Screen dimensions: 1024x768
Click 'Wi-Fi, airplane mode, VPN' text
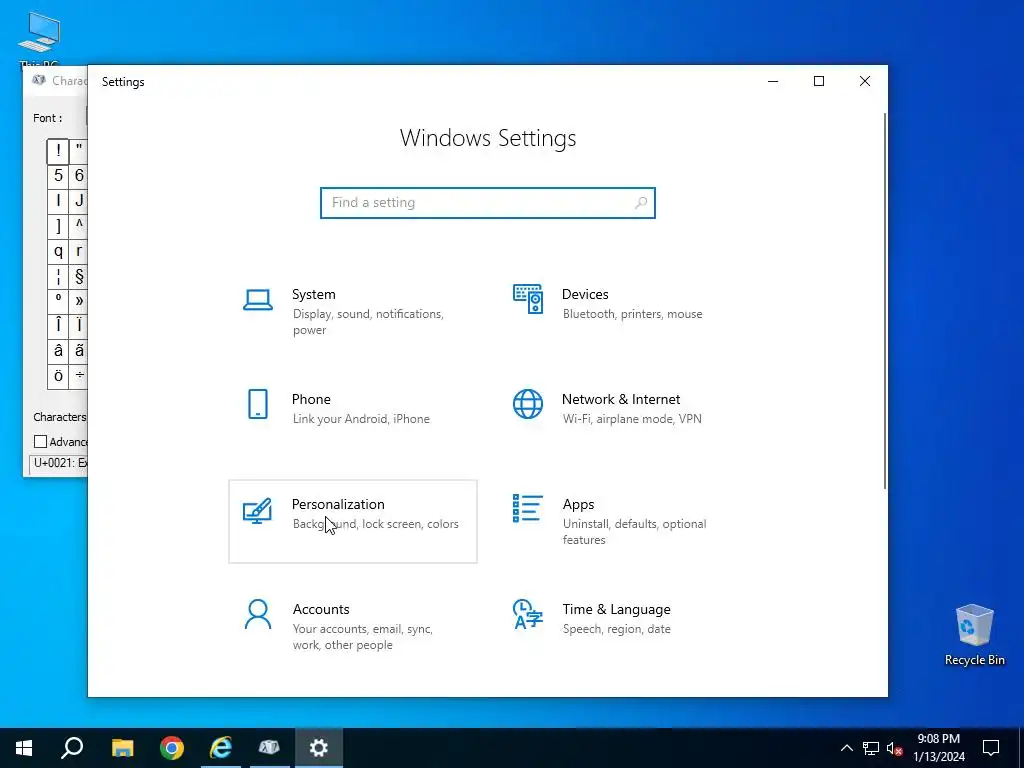click(632, 419)
